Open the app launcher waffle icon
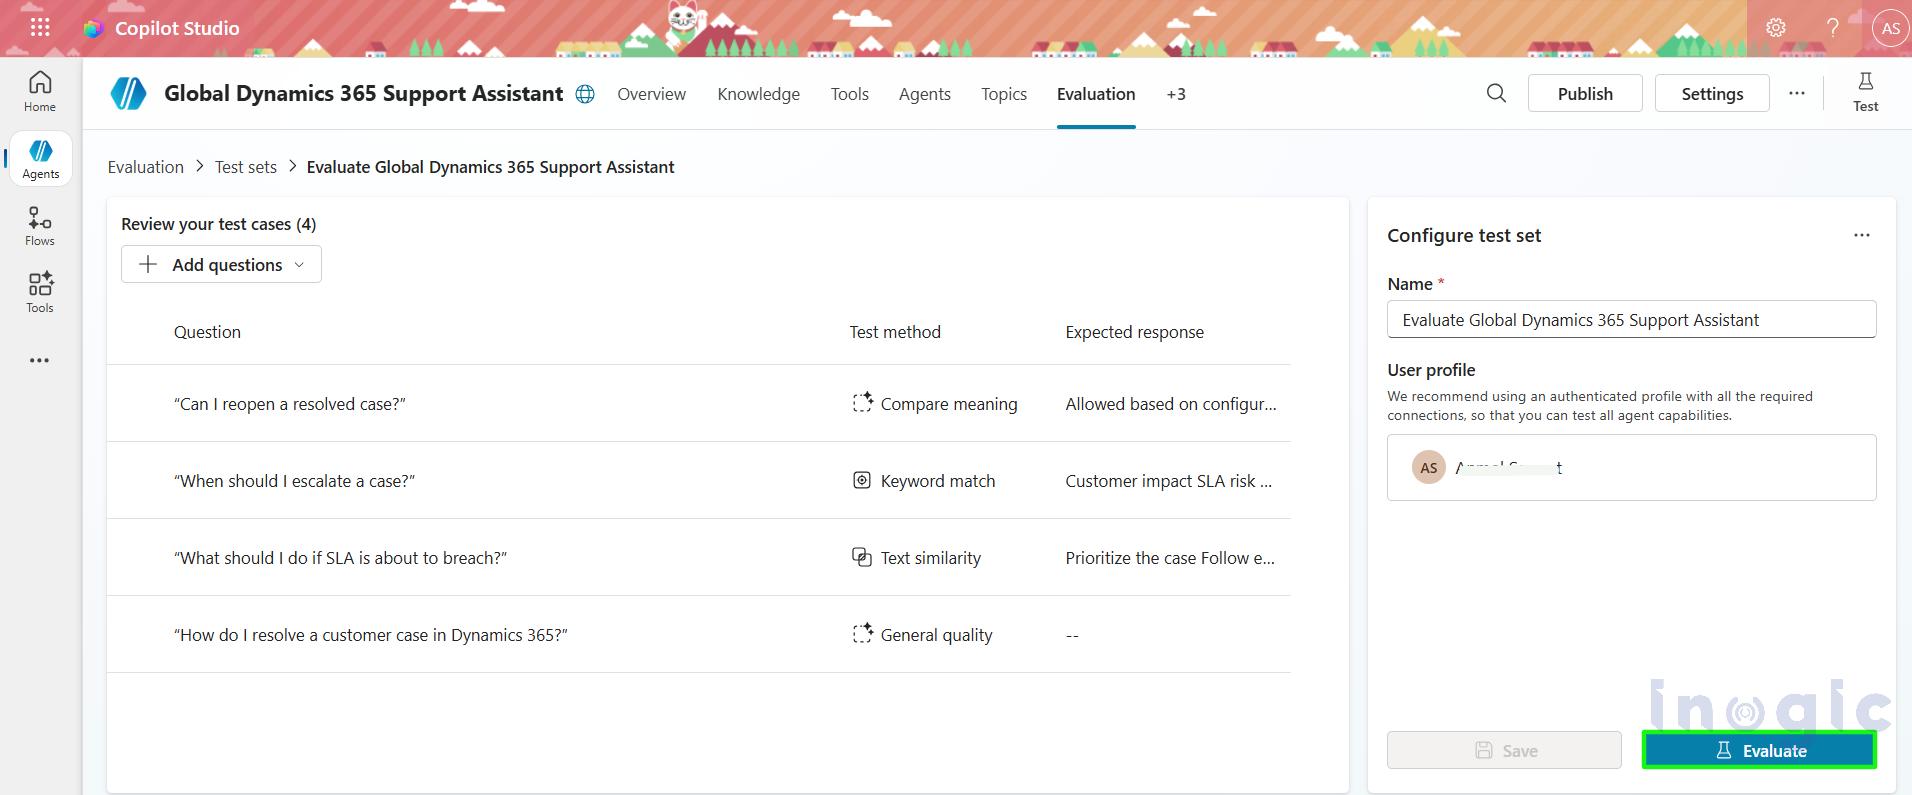This screenshot has height=795, width=1912. click(x=40, y=28)
